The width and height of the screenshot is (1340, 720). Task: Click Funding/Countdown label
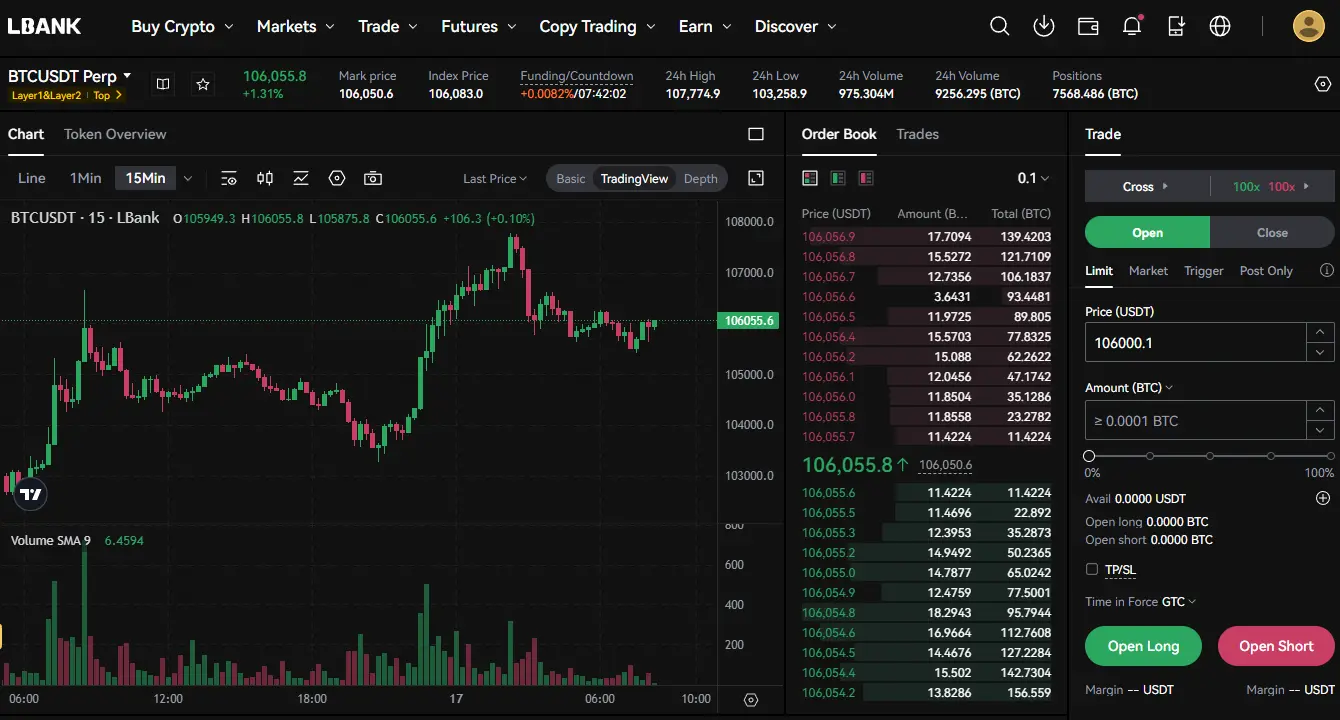(576, 76)
